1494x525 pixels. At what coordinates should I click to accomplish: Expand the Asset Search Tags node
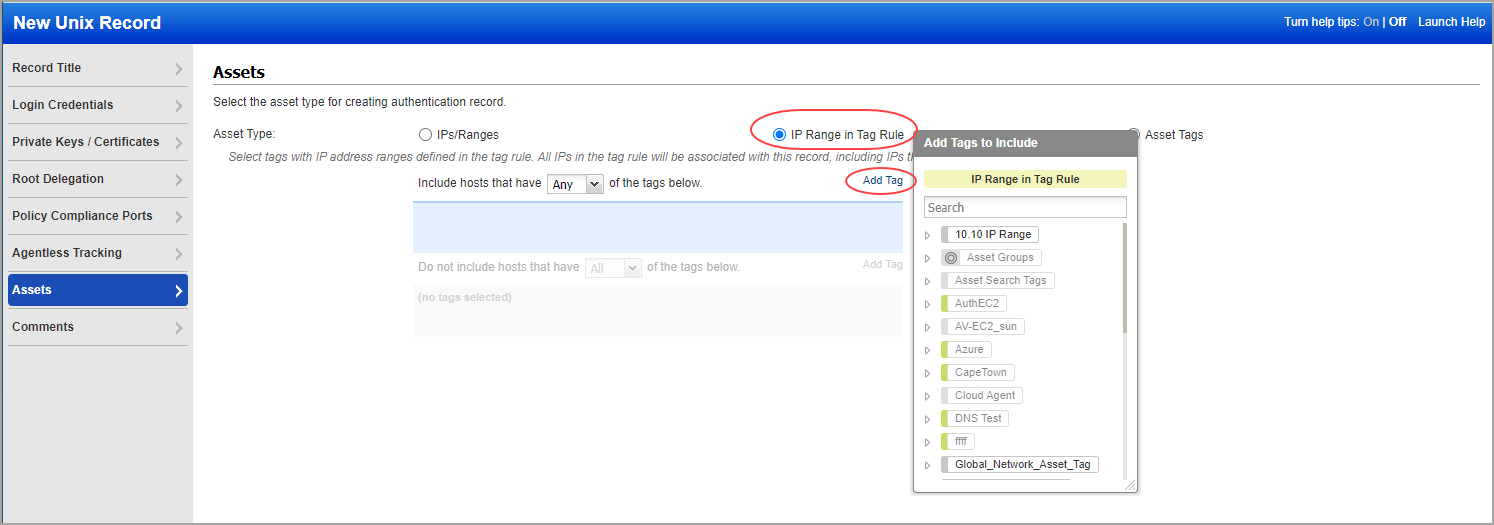click(x=928, y=281)
